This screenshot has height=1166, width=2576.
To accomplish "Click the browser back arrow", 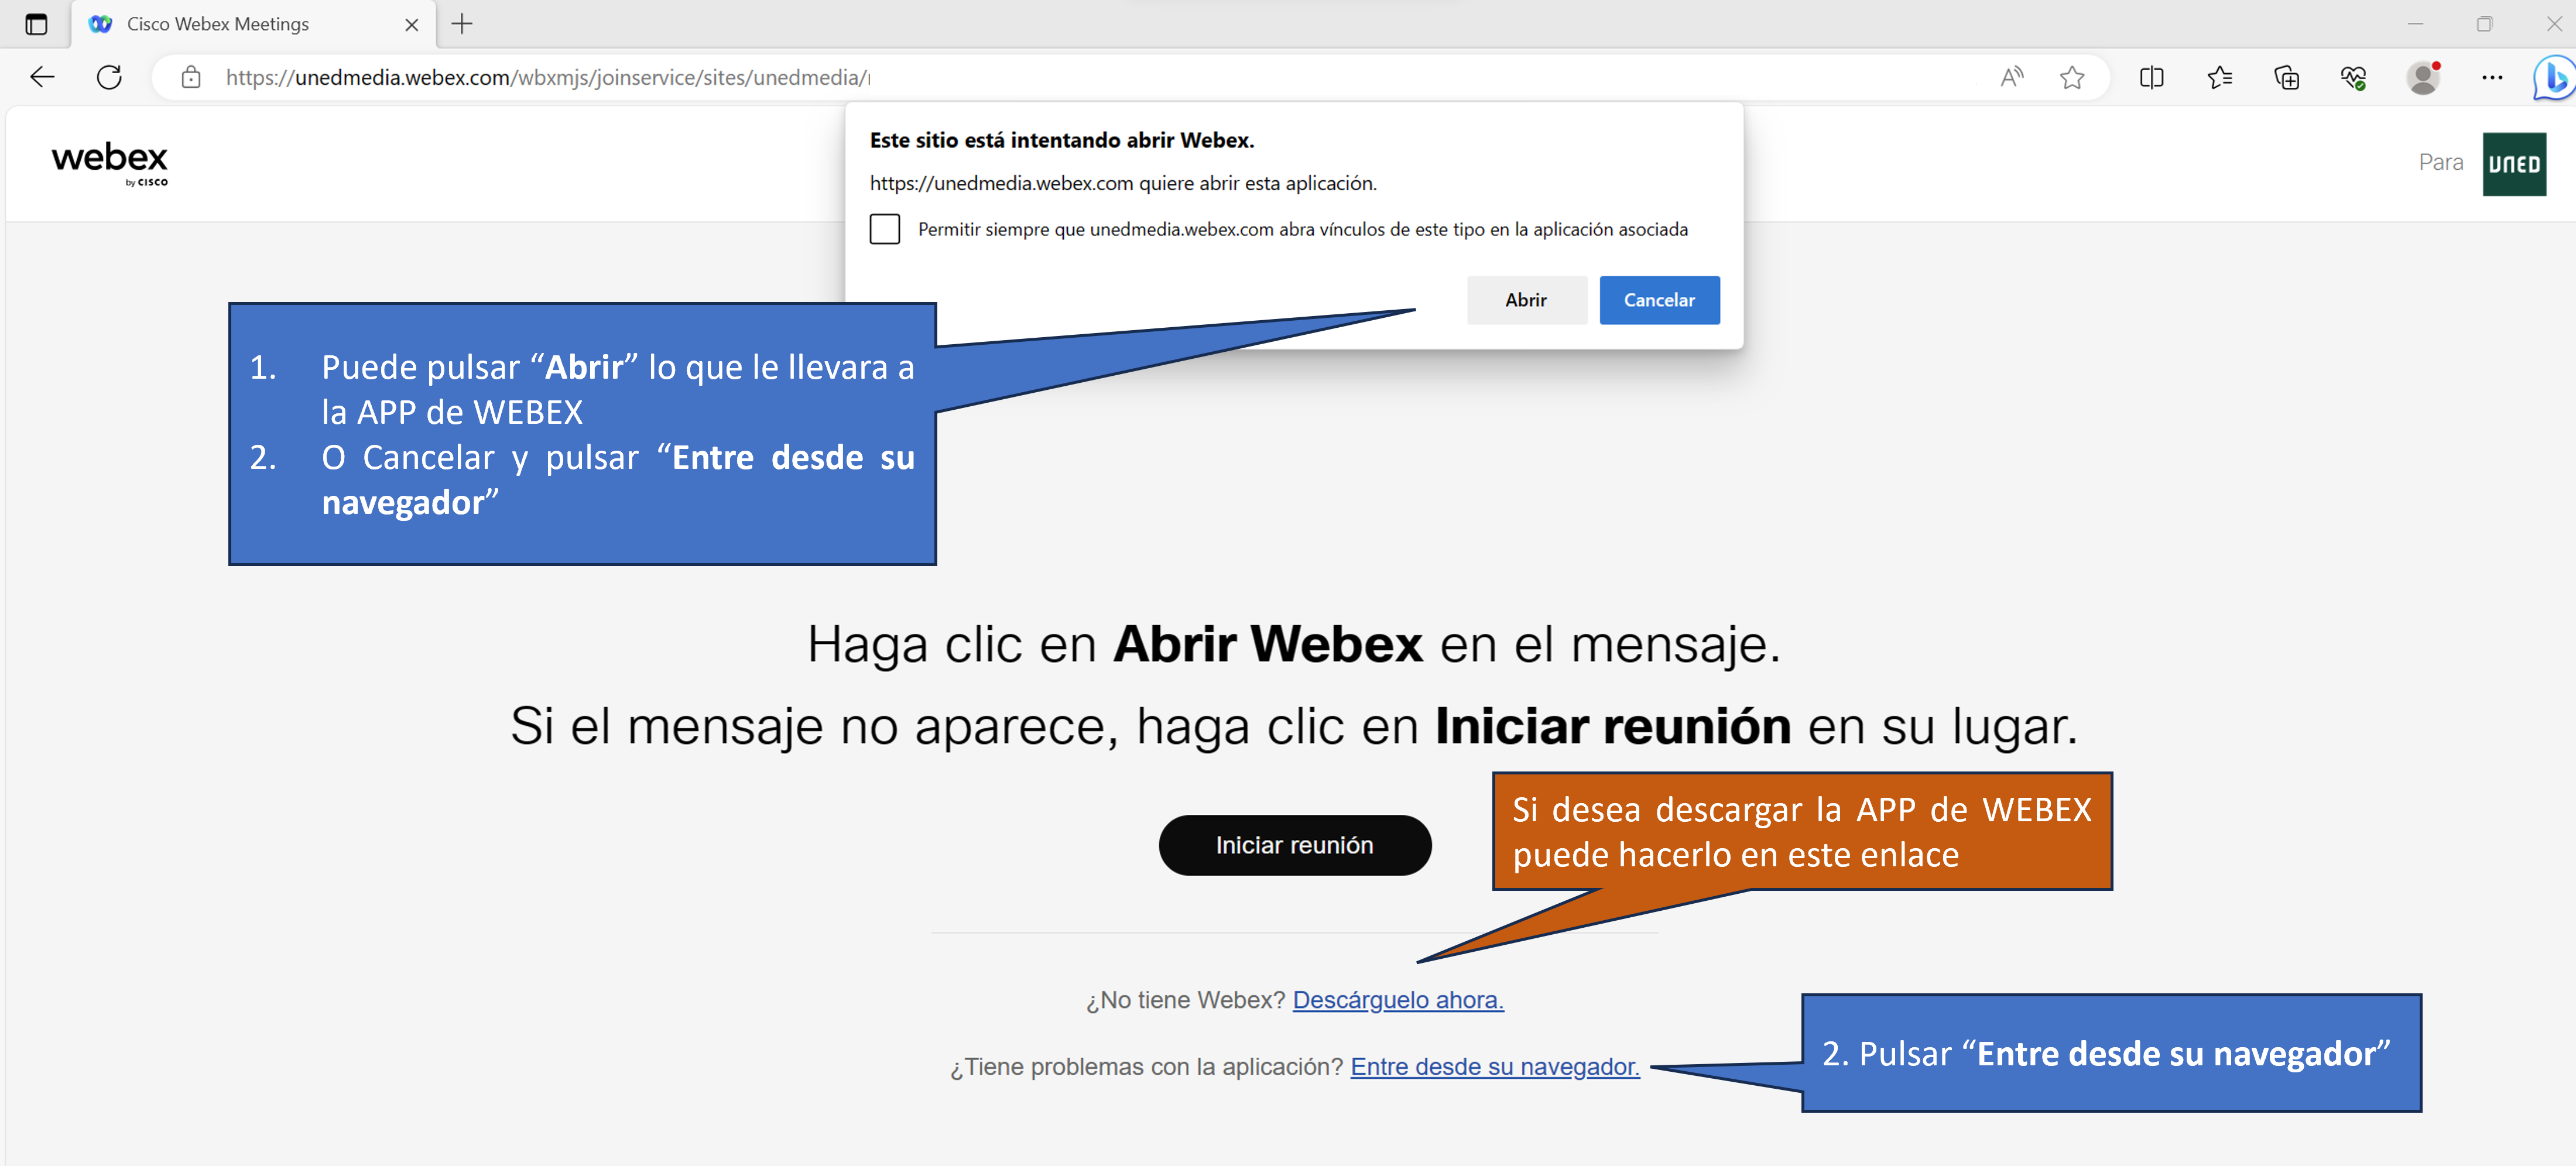I will [x=42, y=77].
